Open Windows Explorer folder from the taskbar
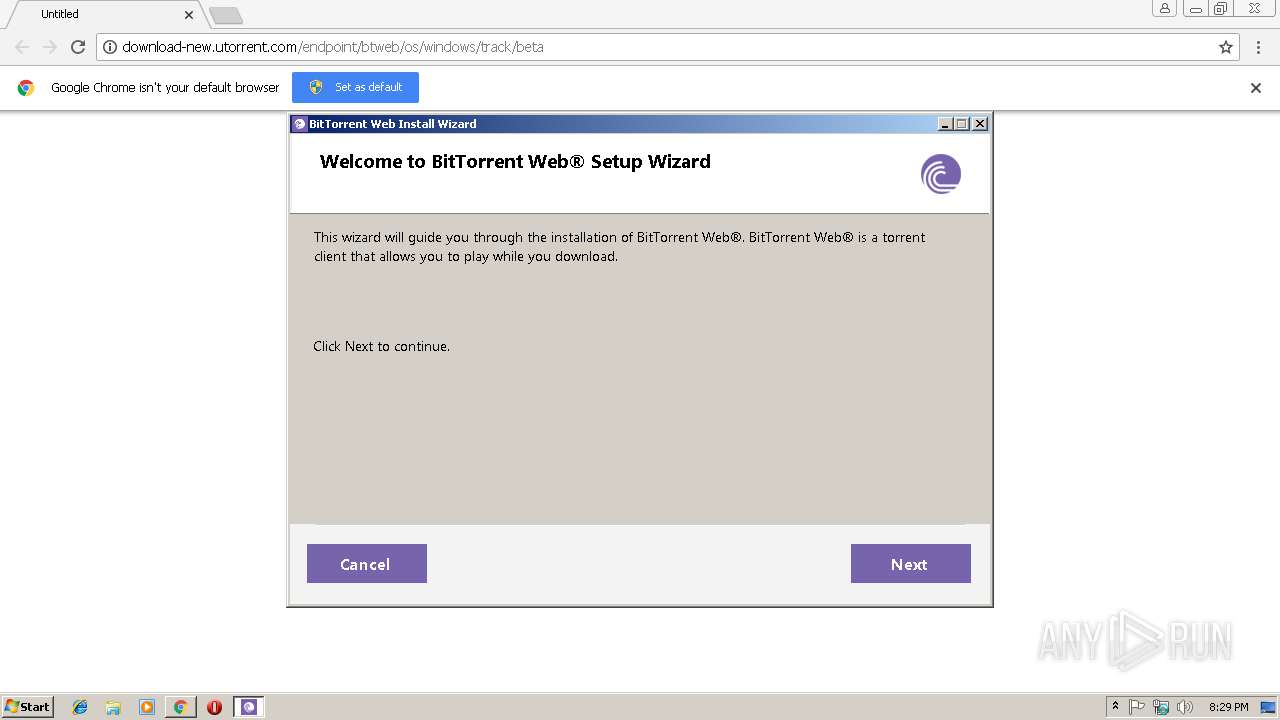Image resolution: width=1280 pixels, height=720 pixels. pyautogui.click(x=113, y=707)
